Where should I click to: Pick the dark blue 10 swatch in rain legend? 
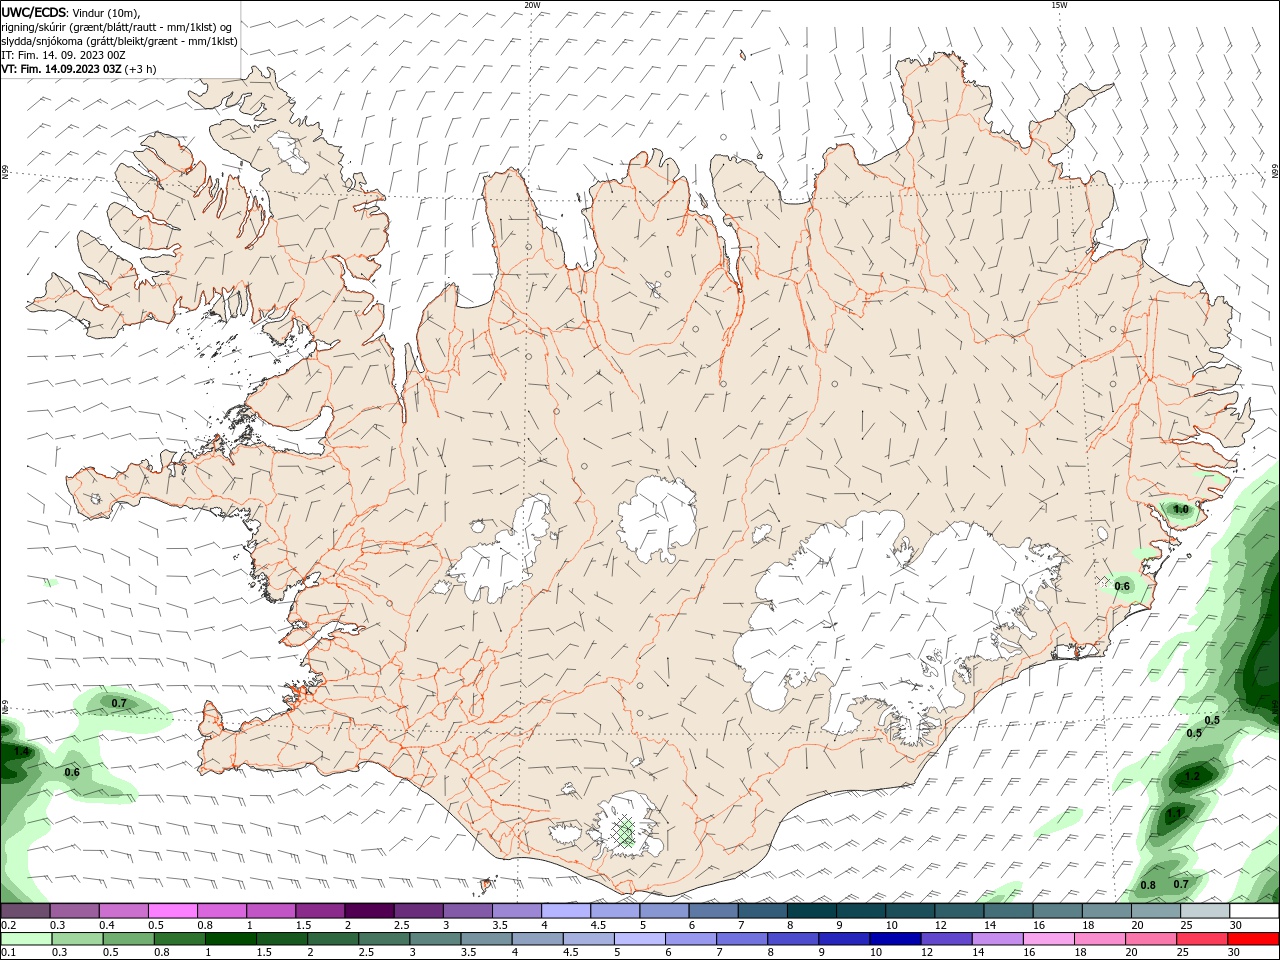click(x=895, y=939)
